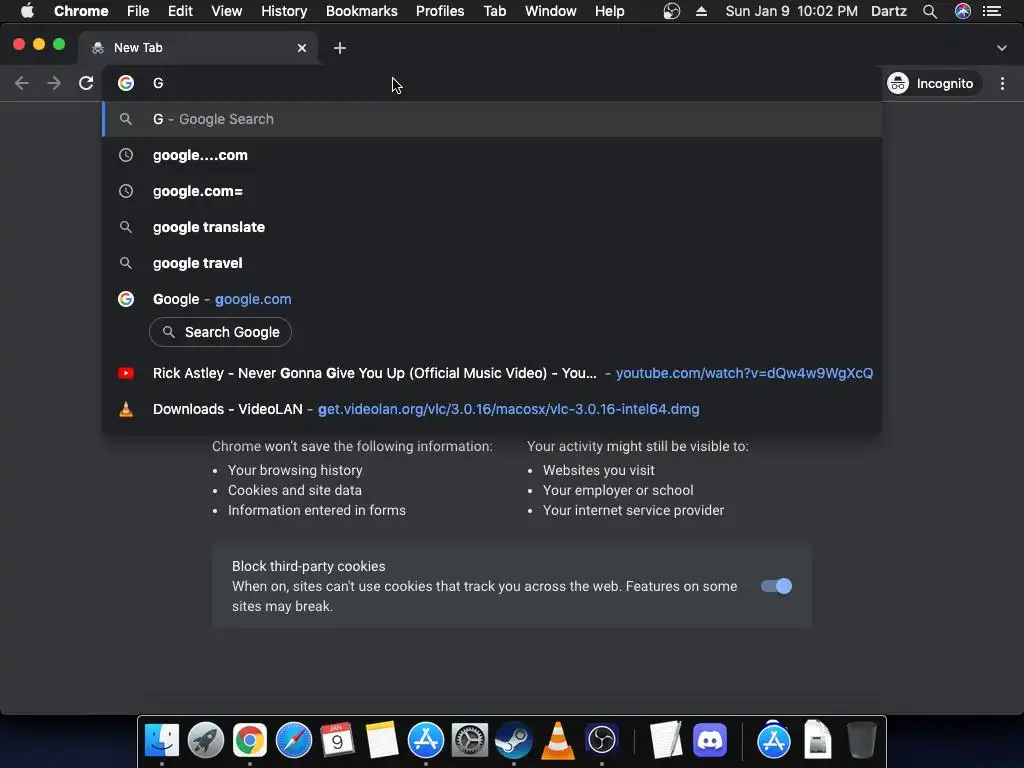This screenshot has width=1024, height=768.
Task: Click the Google icon in the address bar
Action: [x=126, y=83]
